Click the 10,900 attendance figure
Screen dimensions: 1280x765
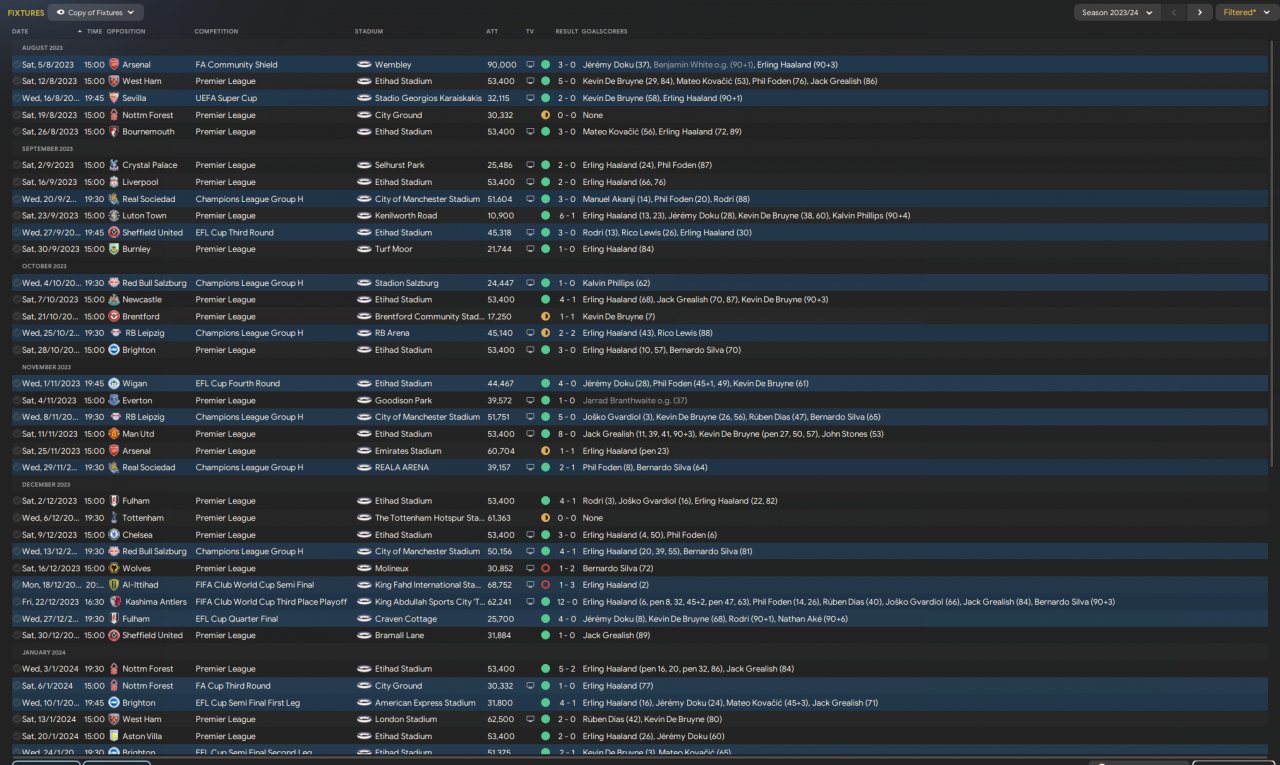[500, 216]
